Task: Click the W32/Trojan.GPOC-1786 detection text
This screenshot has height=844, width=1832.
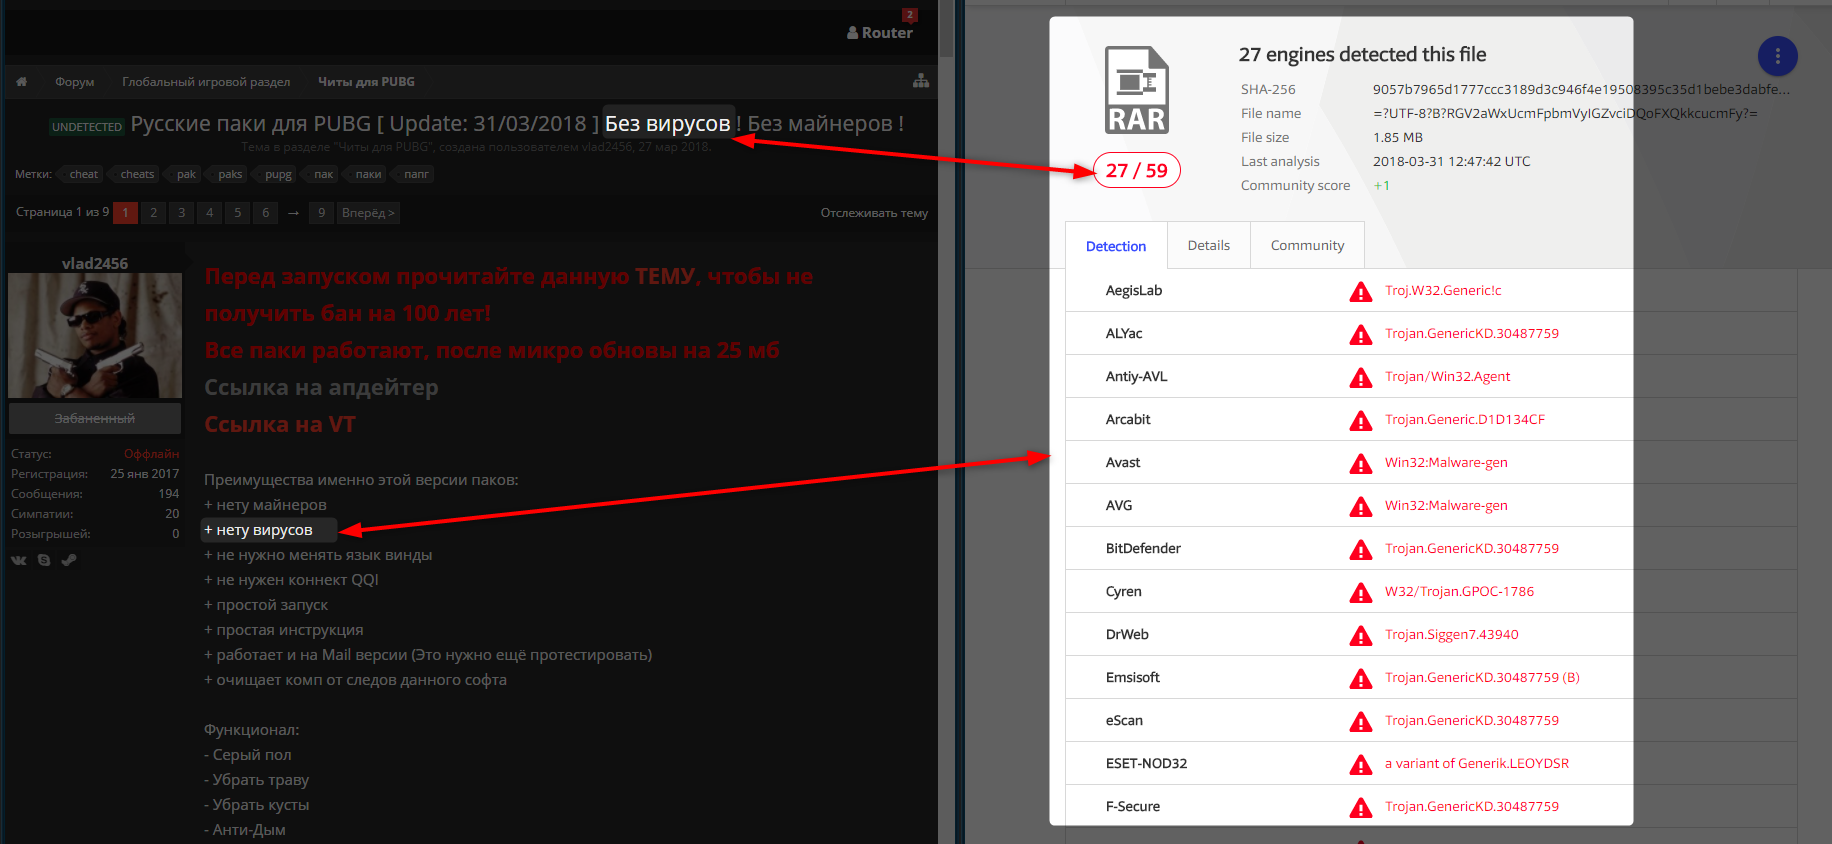Action: pyautogui.click(x=1459, y=592)
